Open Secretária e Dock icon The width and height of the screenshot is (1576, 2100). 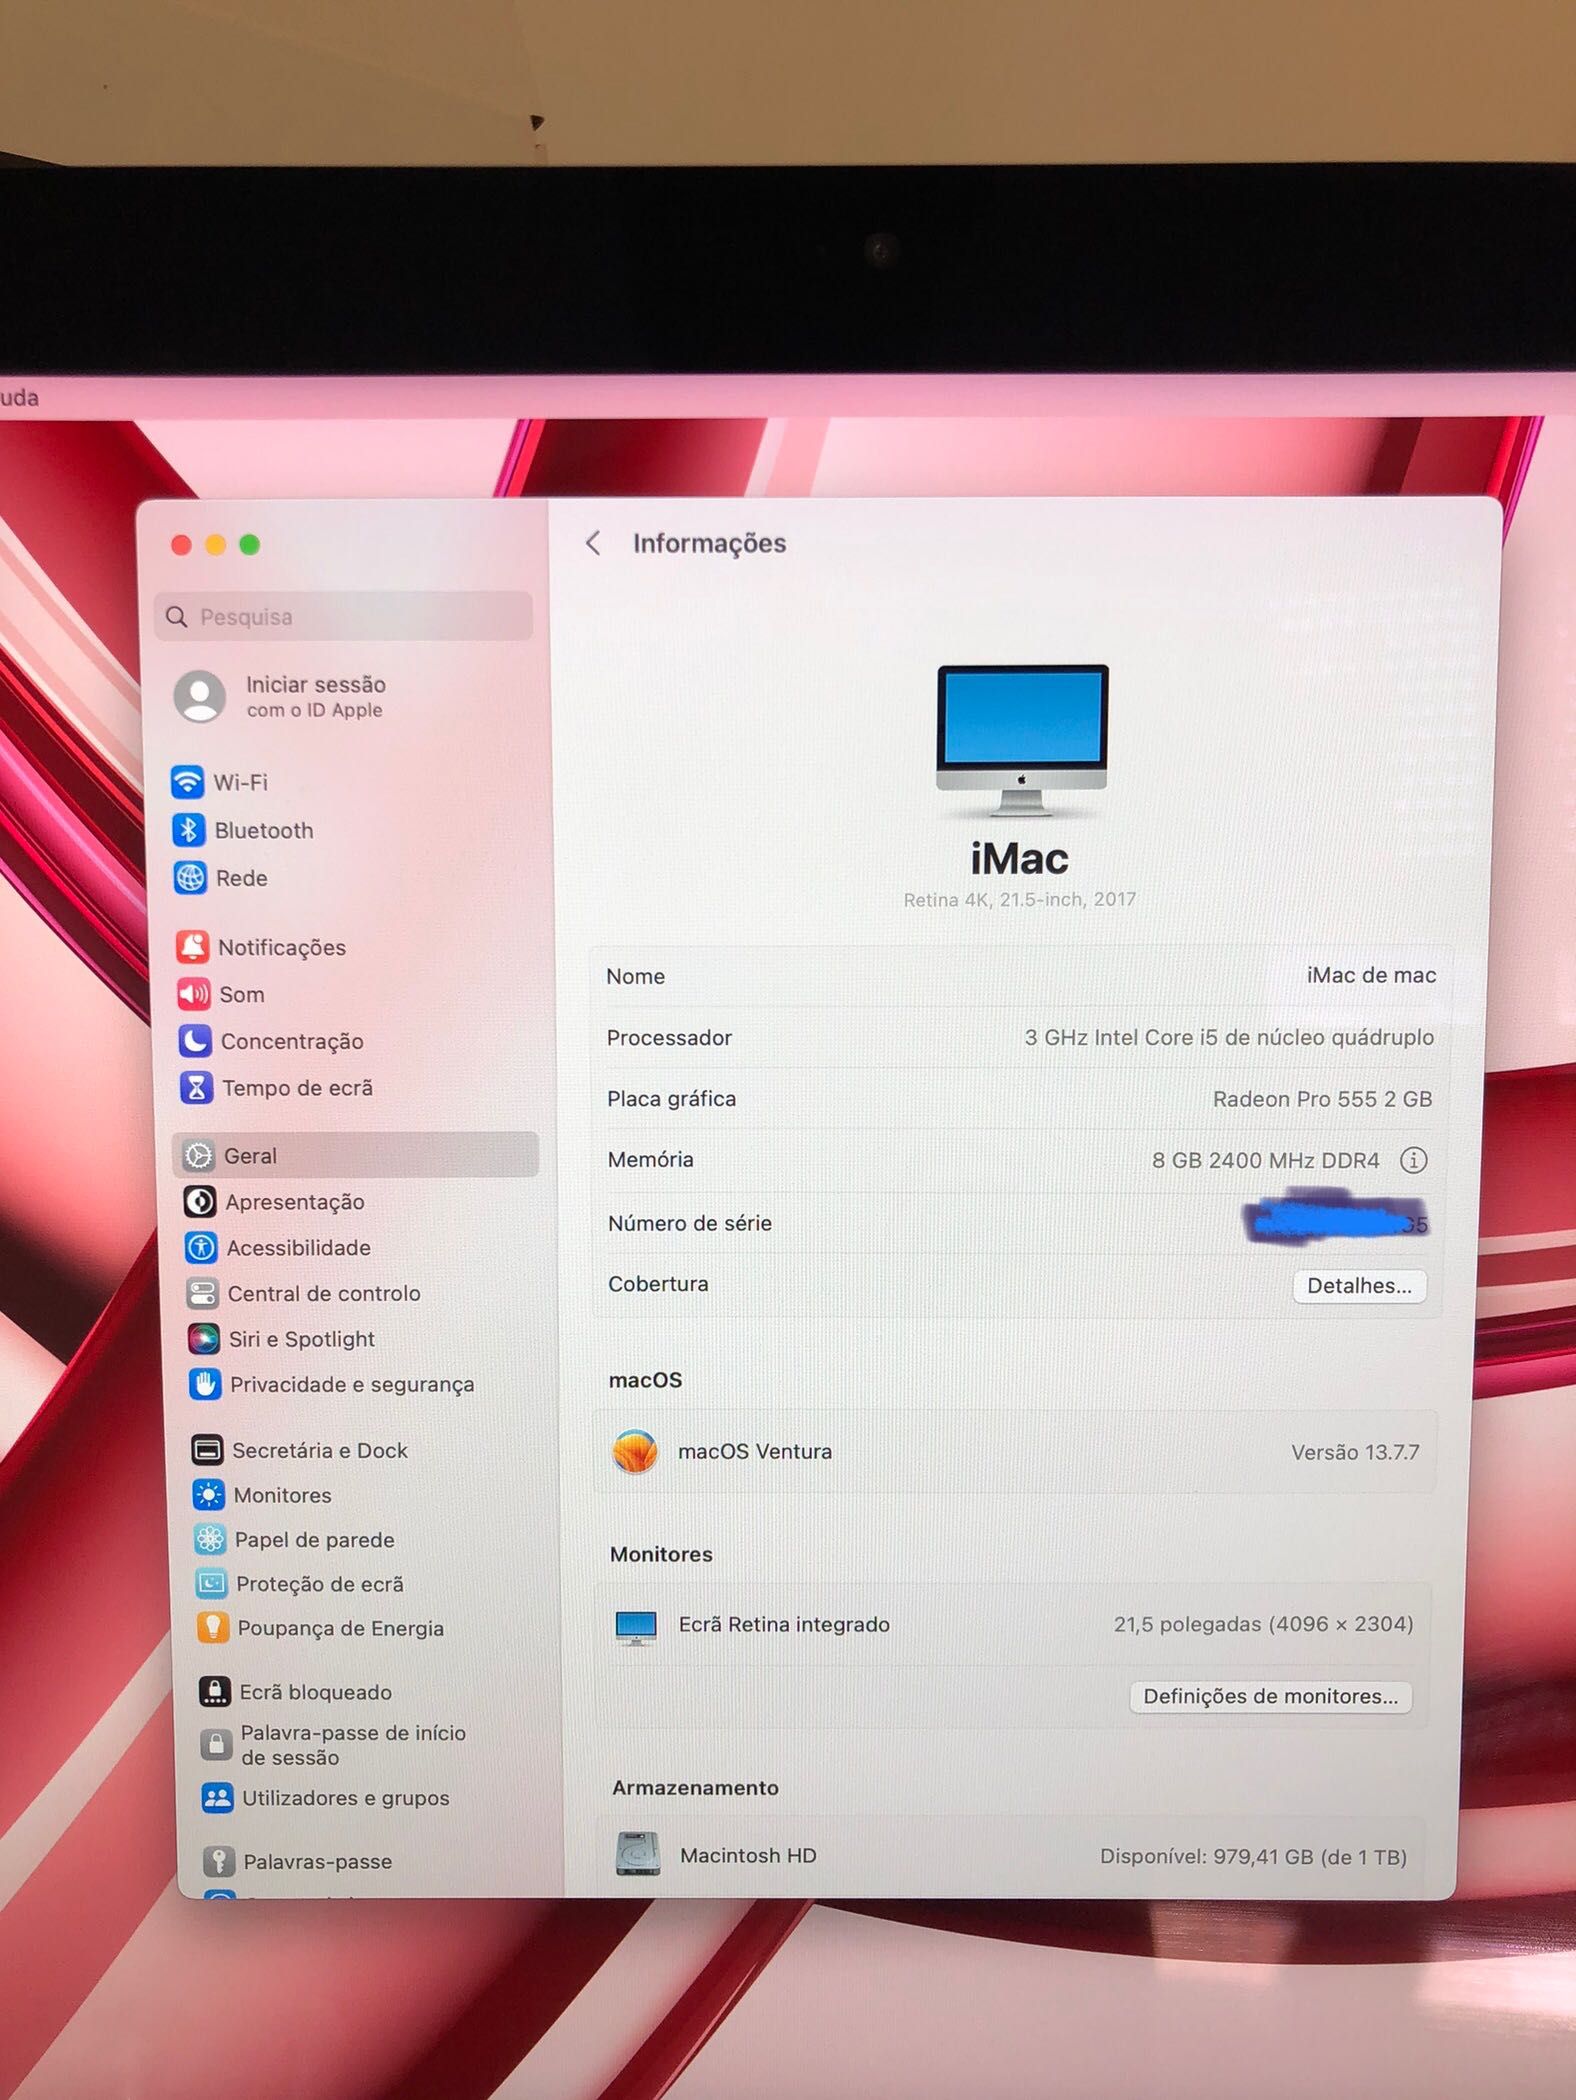pos(207,1449)
